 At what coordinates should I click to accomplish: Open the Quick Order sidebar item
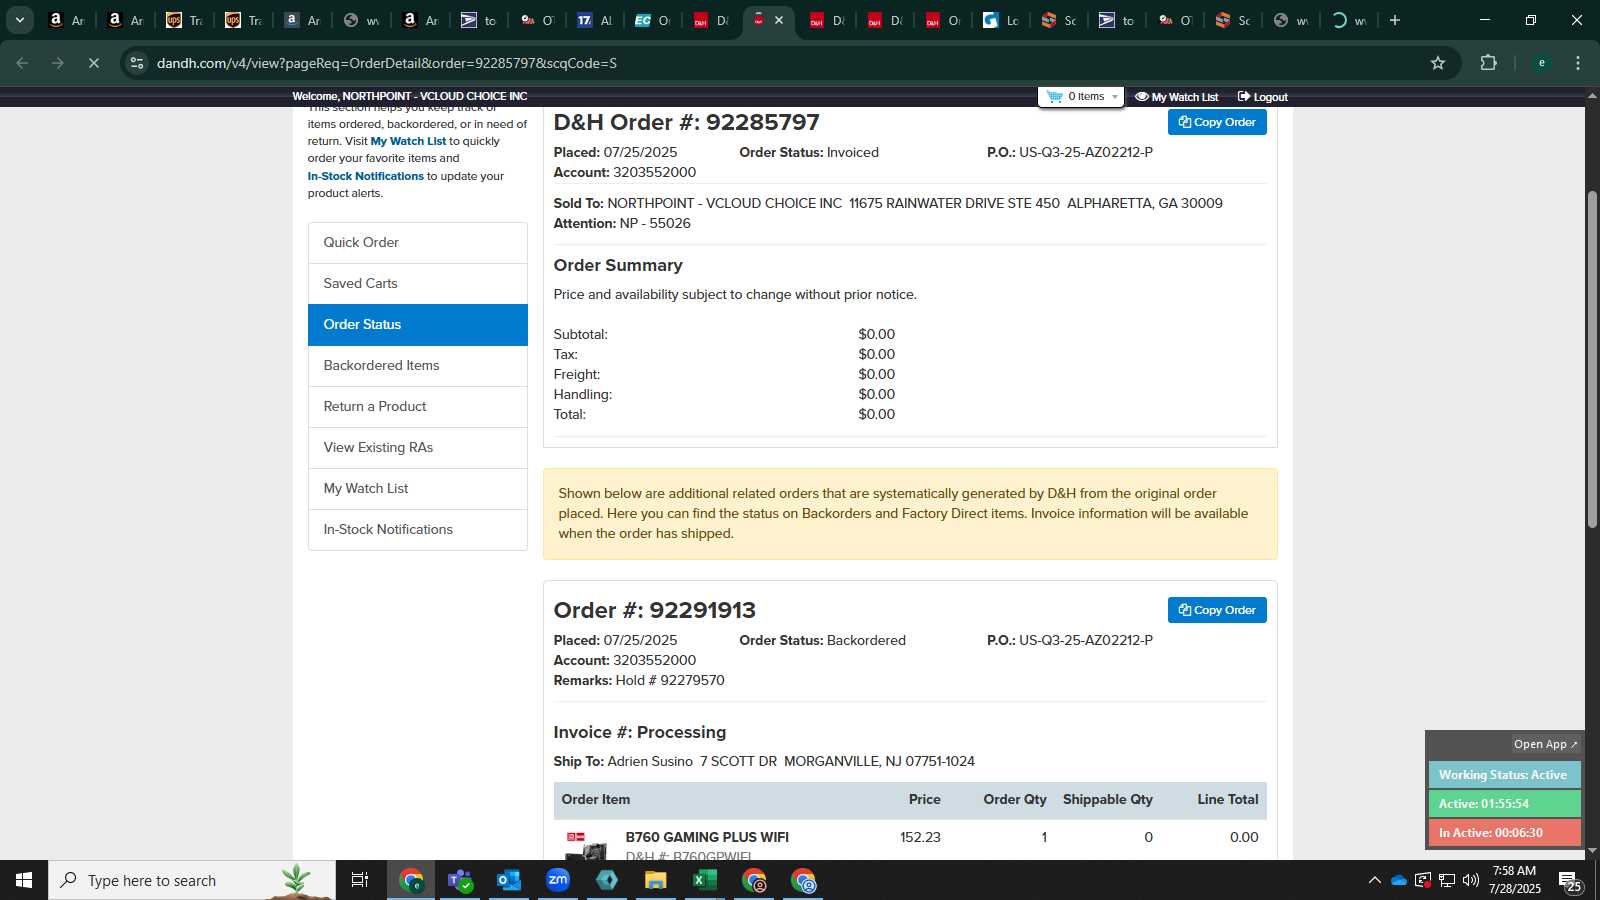(418, 243)
